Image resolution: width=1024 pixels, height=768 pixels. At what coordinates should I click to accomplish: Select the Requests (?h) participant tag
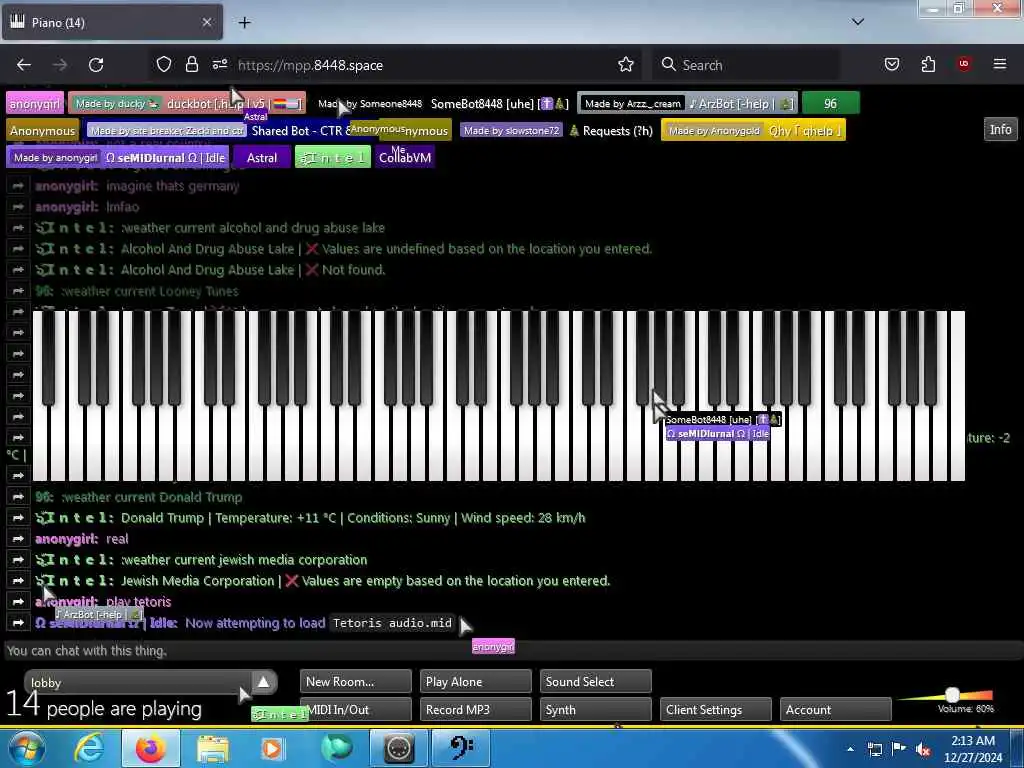[557, 131]
